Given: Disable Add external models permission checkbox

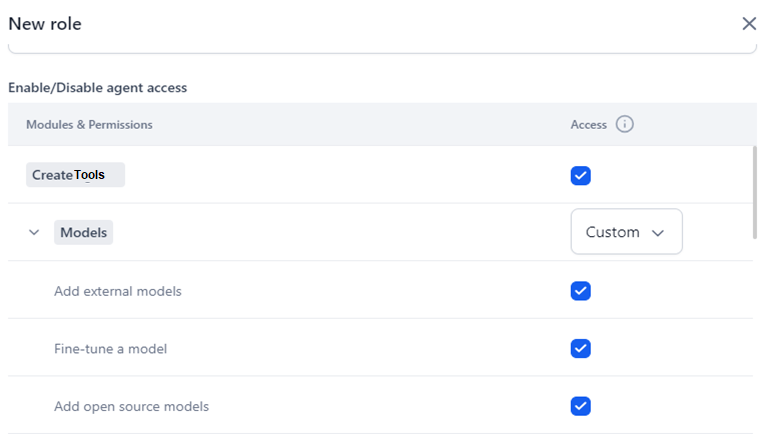Looking at the screenshot, I should (580, 291).
